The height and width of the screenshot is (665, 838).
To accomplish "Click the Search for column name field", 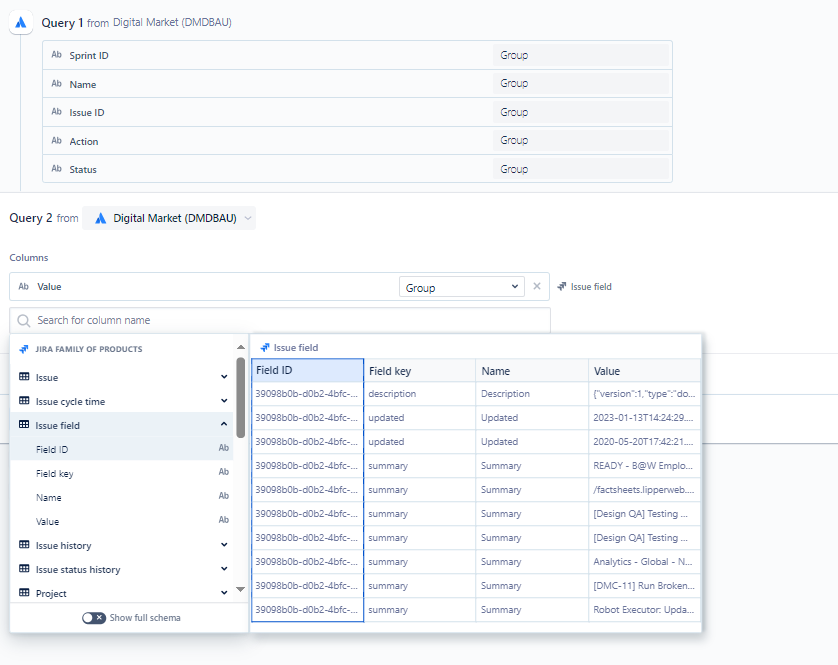I will (280, 320).
